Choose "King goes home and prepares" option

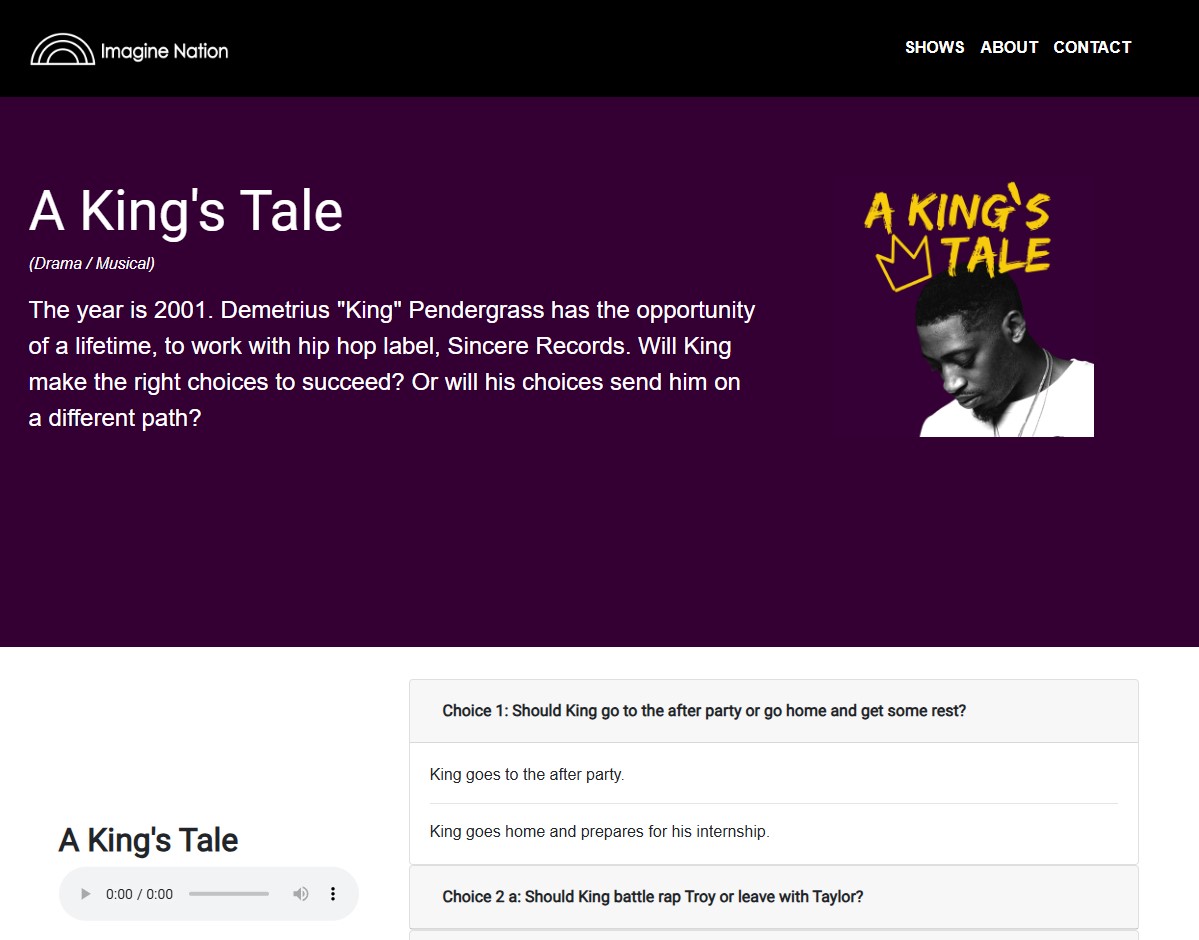[599, 831]
